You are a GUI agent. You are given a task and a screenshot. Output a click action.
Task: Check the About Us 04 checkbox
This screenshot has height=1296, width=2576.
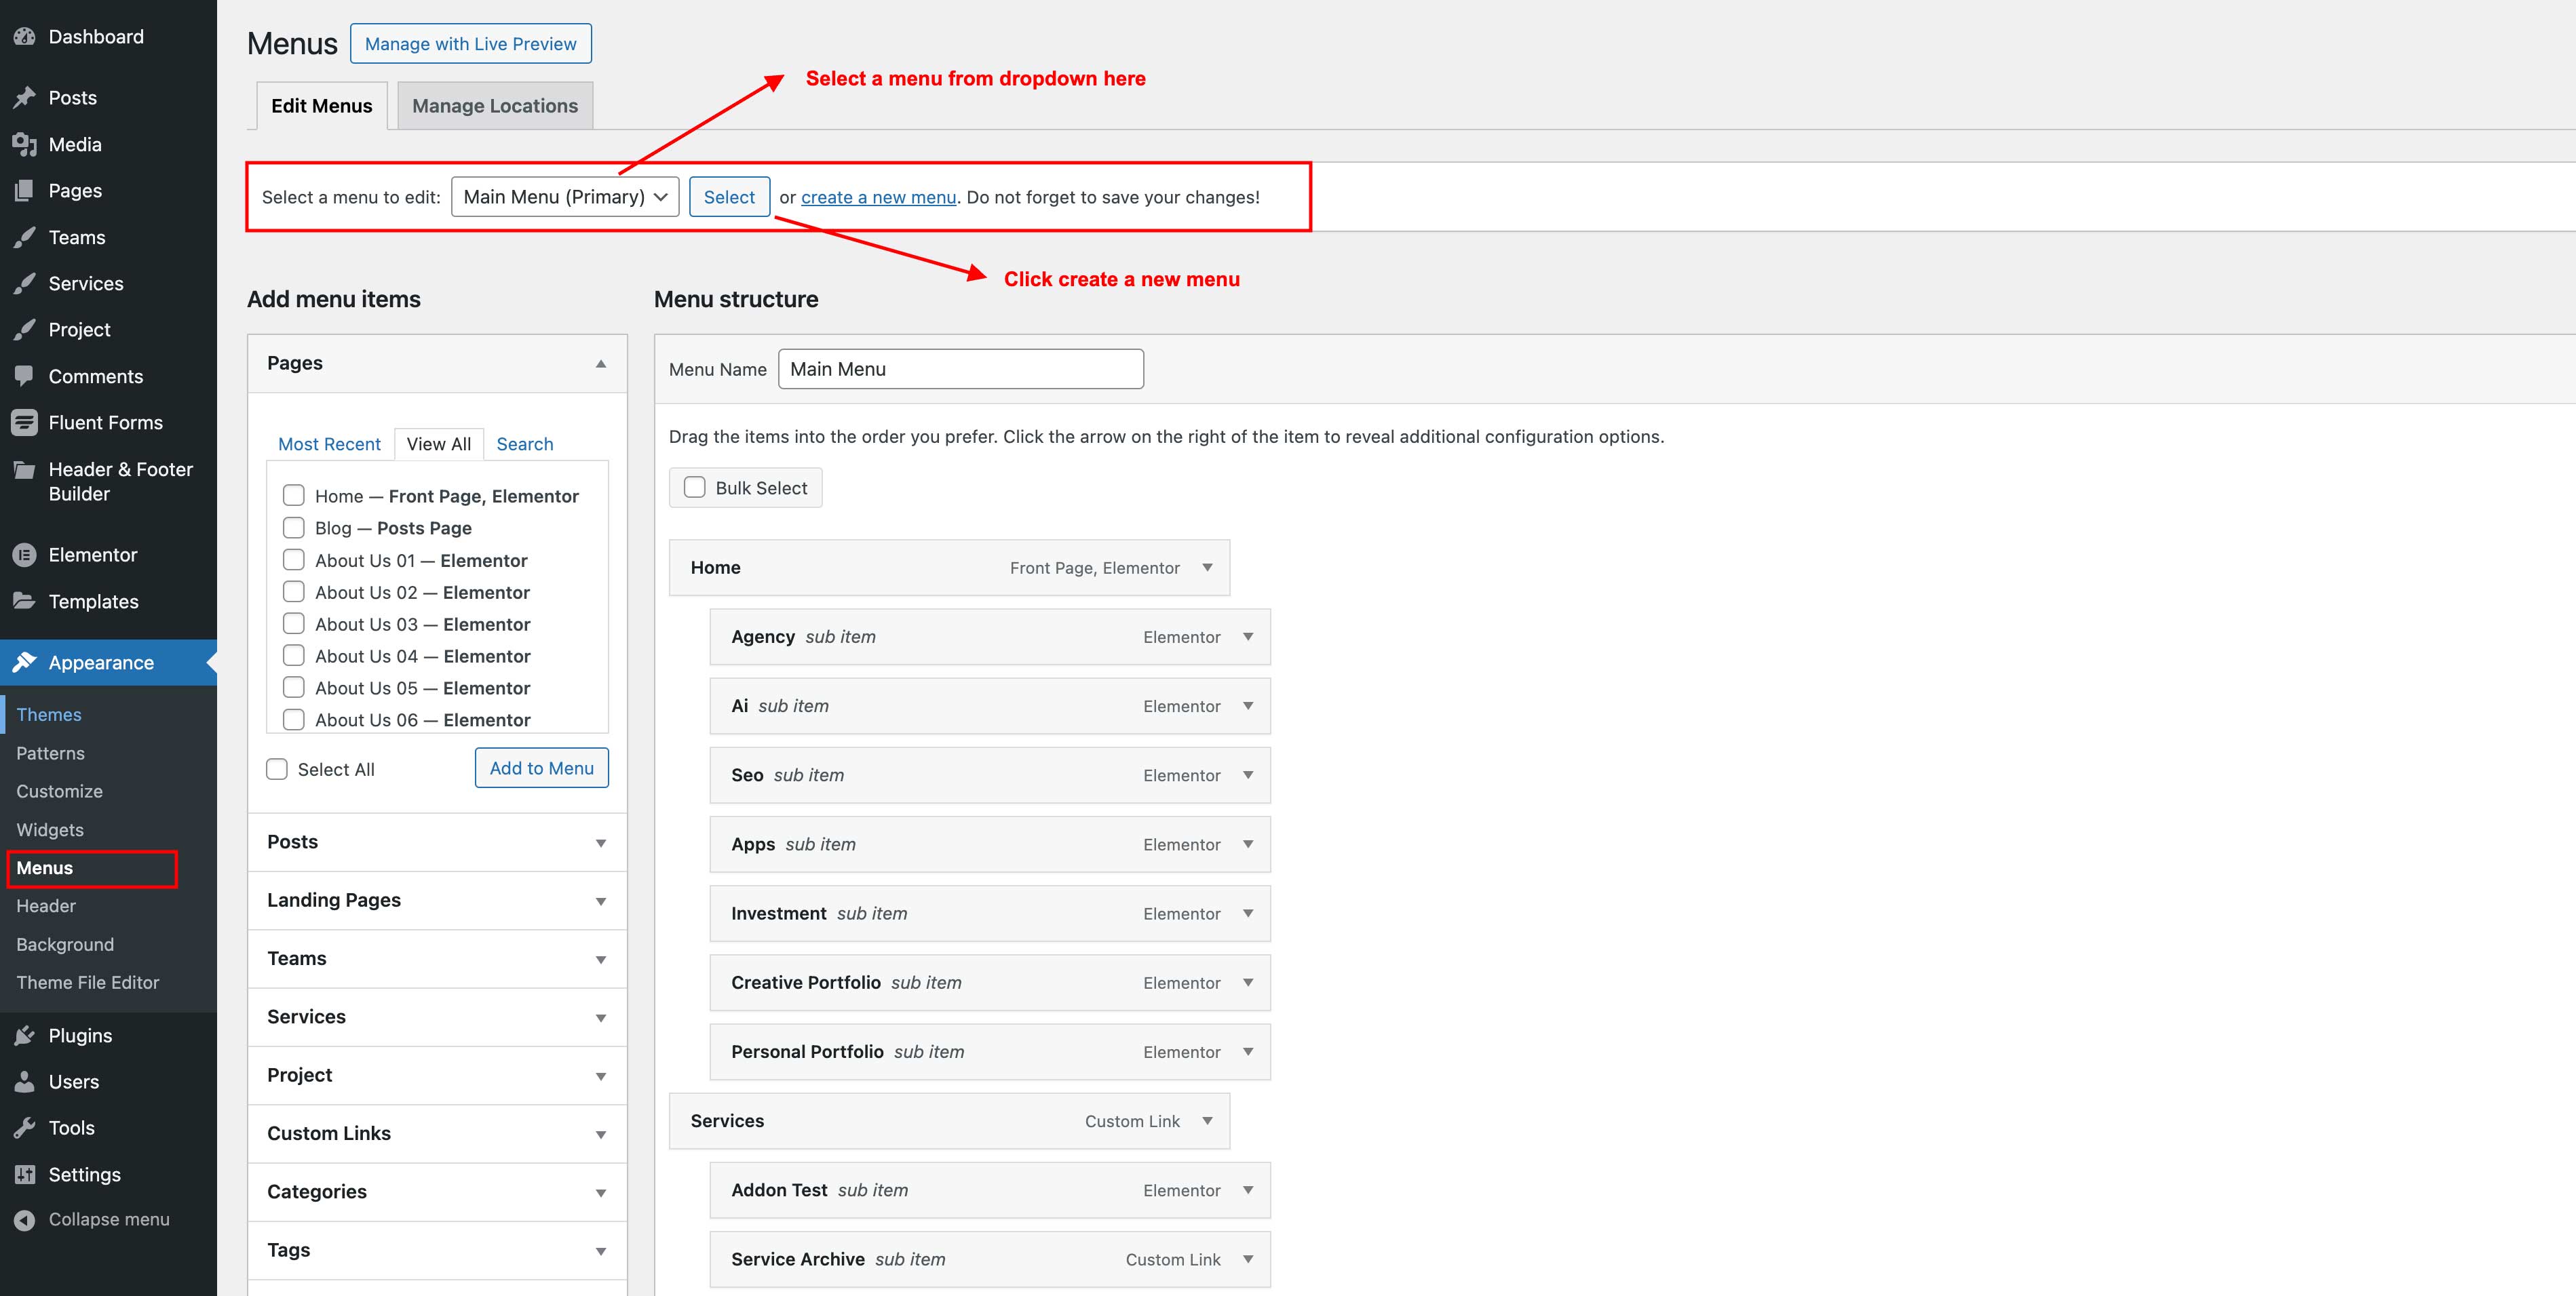(x=294, y=656)
